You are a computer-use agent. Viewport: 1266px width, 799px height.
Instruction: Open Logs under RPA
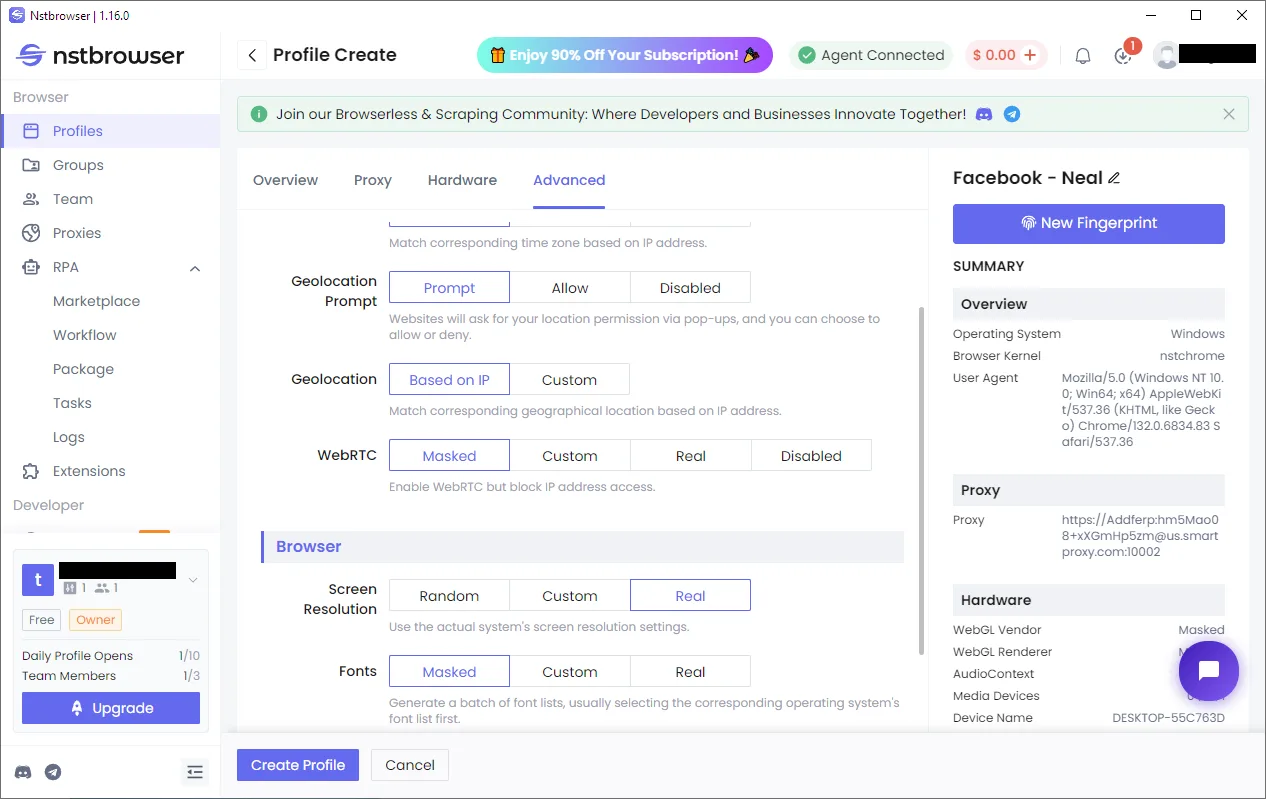[69, 437]
